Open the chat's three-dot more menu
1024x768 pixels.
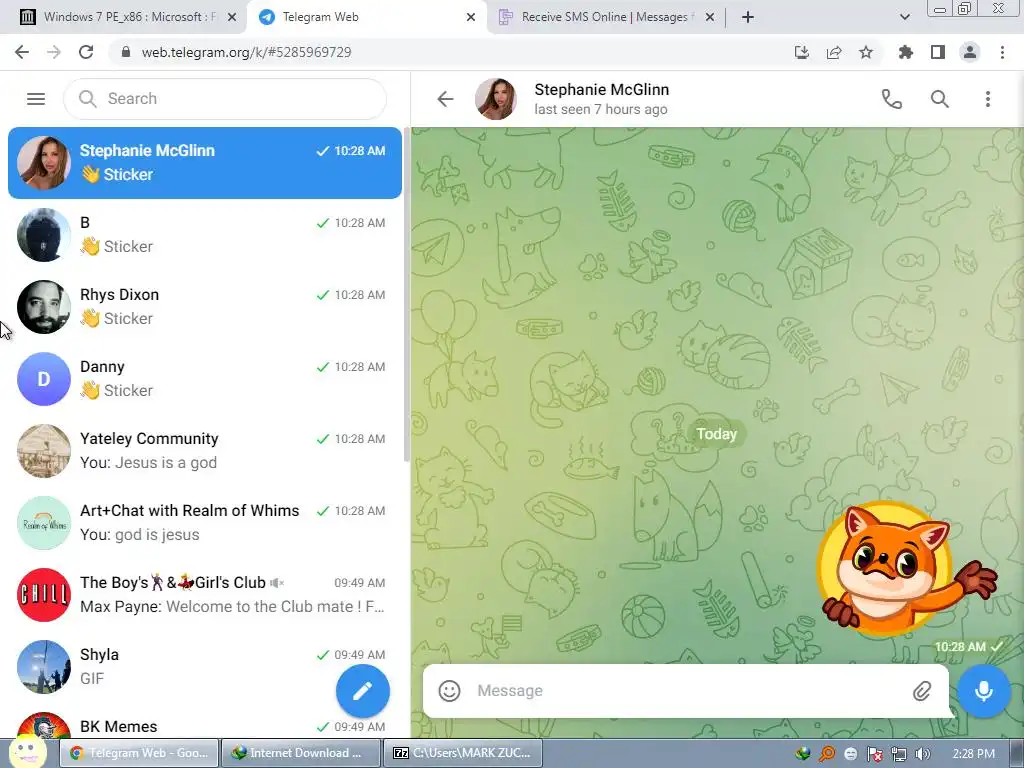(x=987, y=99)
